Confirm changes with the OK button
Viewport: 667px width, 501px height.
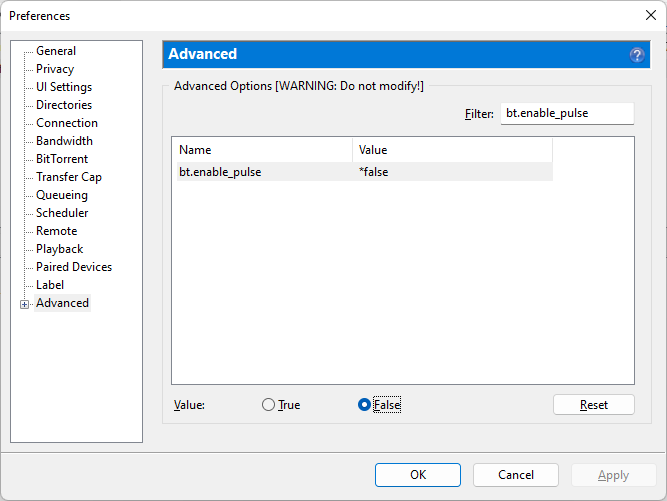pyautogui.click(x=418, y=475)
